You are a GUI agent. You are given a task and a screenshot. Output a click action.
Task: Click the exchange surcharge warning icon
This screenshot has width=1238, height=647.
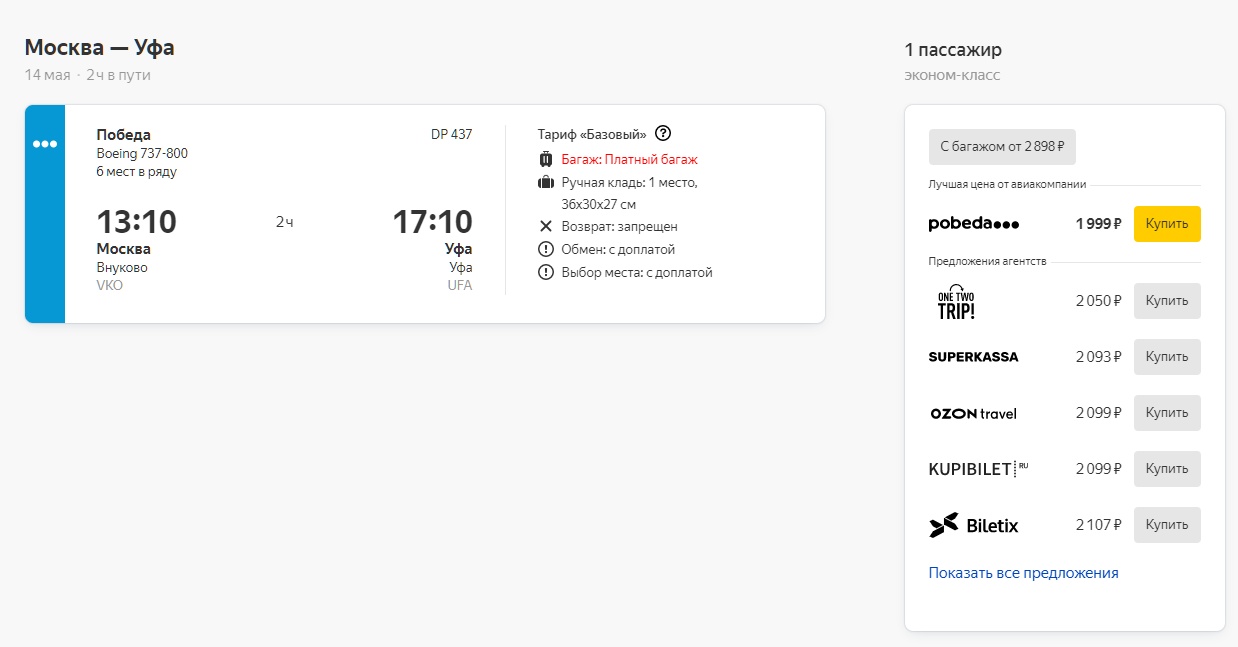pos(545,249)
